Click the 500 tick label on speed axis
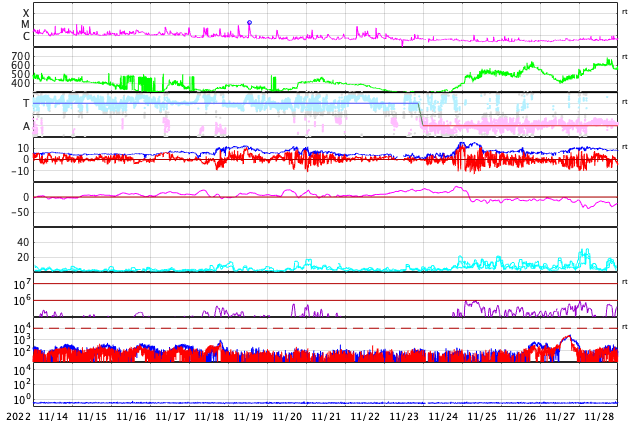634x424 pixels. pyautogui.click(x=21, y=74)
